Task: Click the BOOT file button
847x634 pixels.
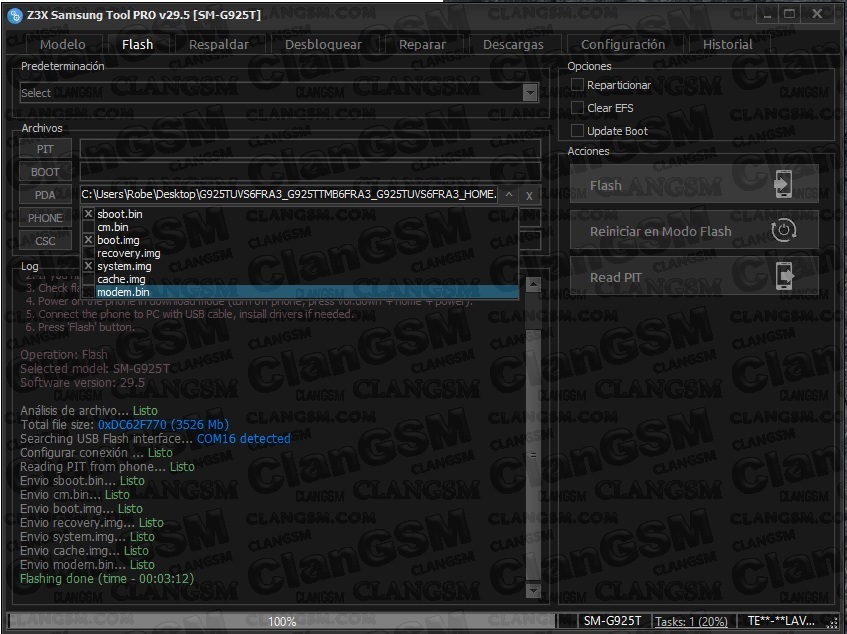Action: pos(45,172)
